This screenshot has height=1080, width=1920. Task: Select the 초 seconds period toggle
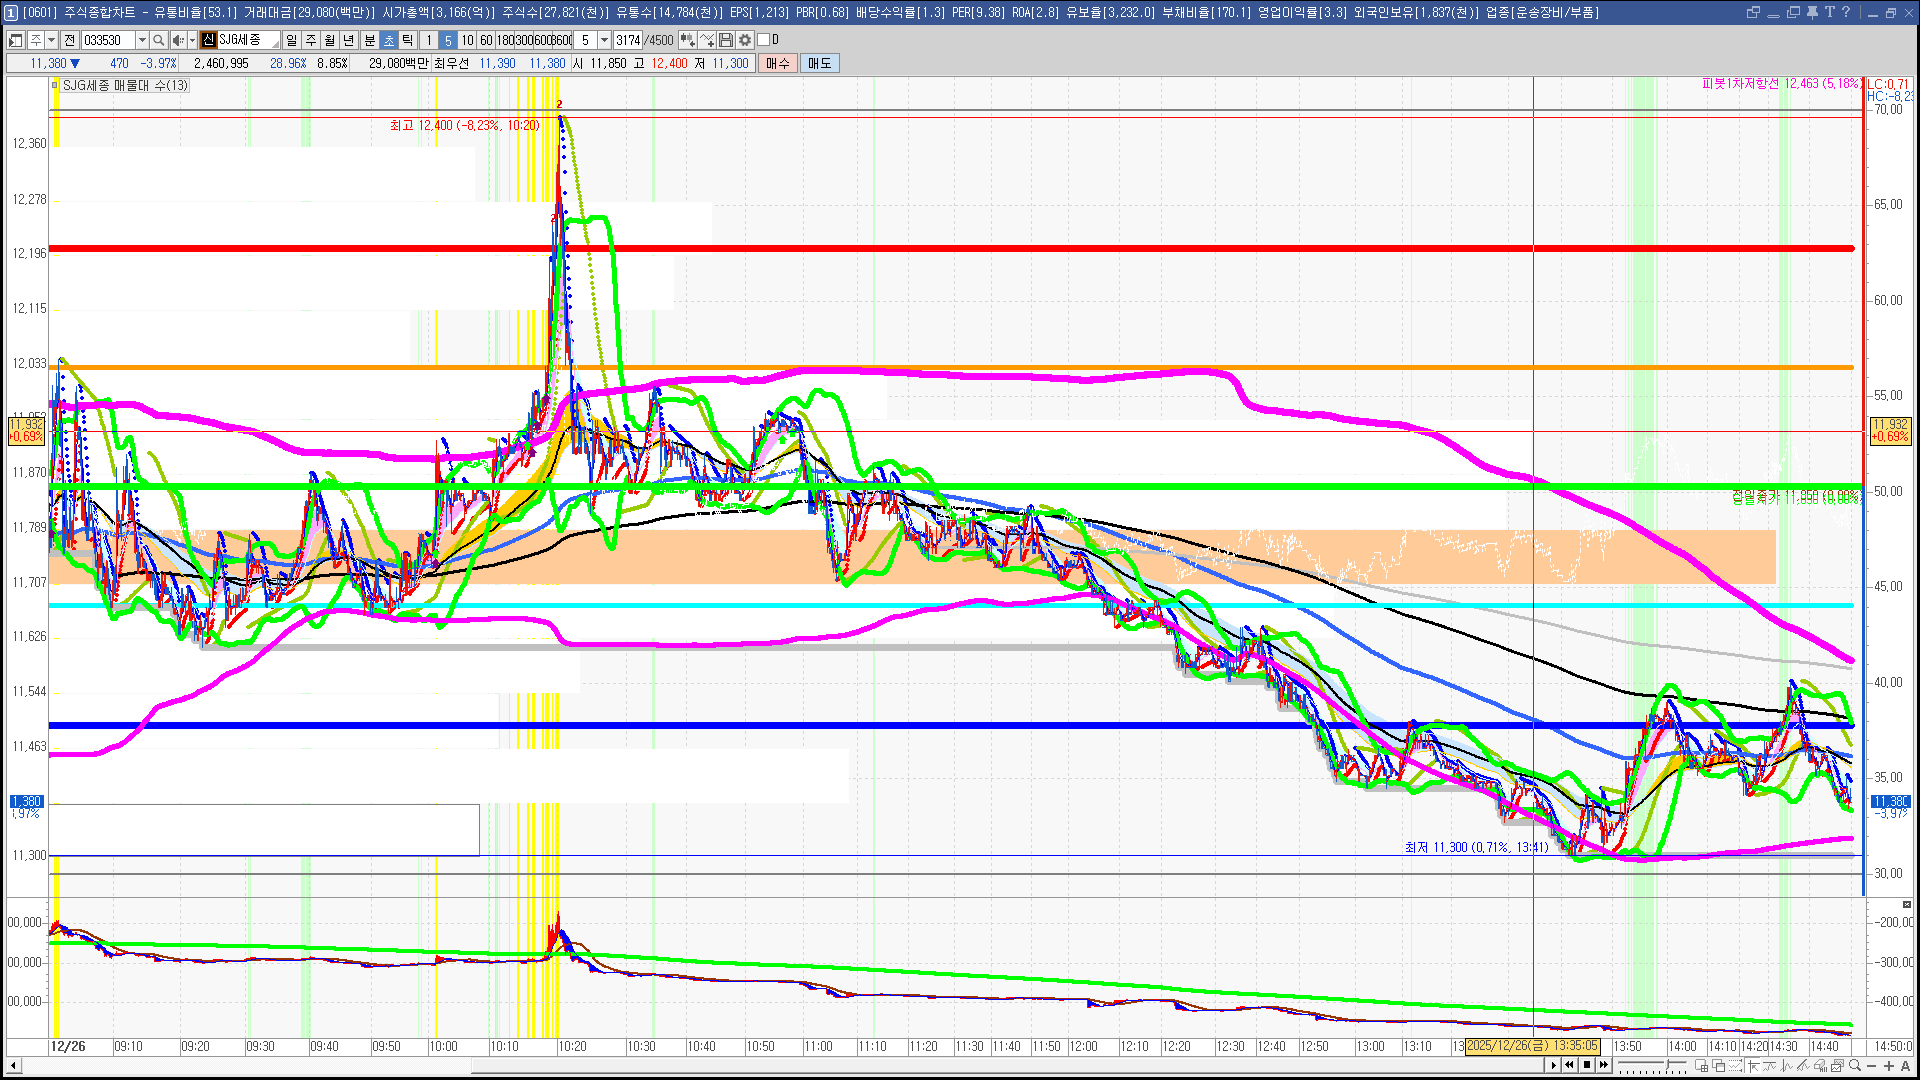click(x=389, y=40)
